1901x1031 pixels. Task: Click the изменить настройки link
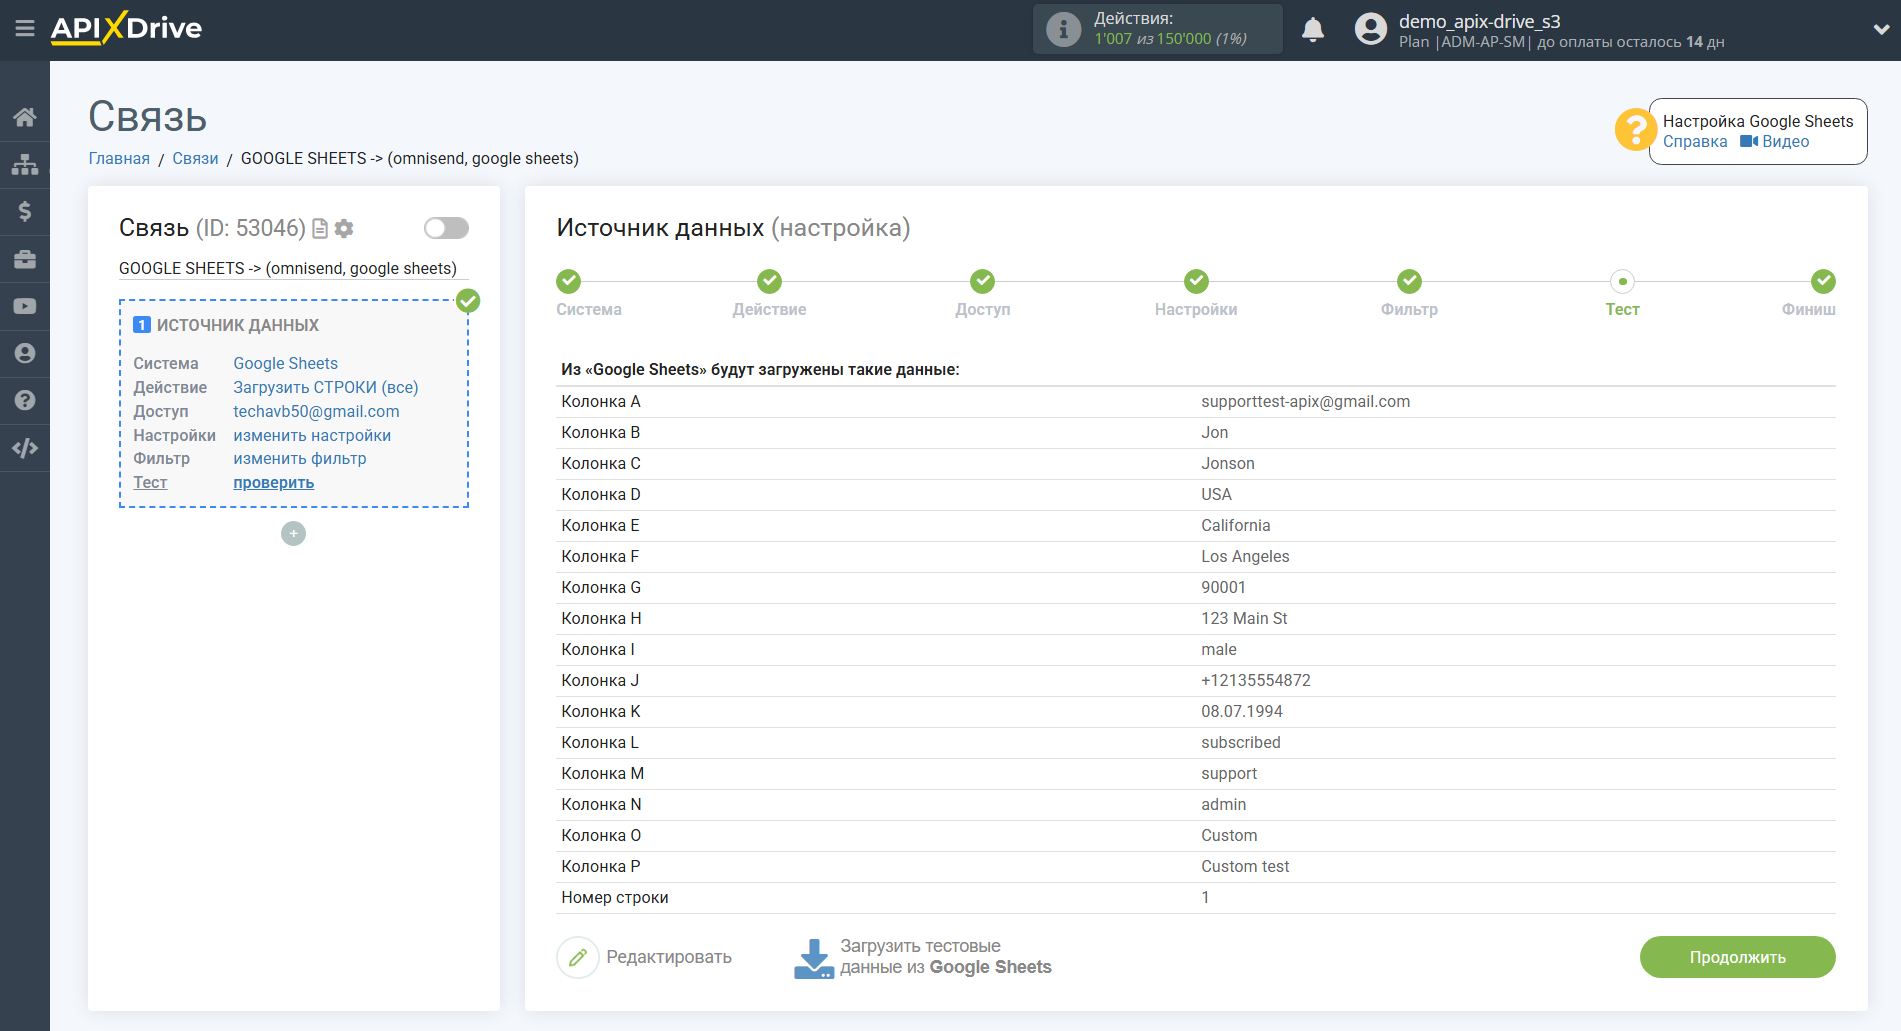(312, 436)
